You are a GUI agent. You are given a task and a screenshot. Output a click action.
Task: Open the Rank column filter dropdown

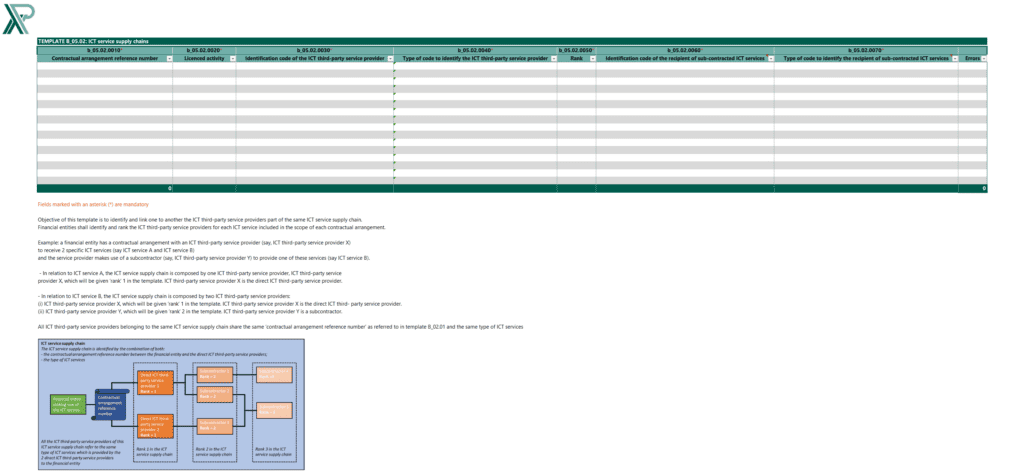[x=593, y=59]
